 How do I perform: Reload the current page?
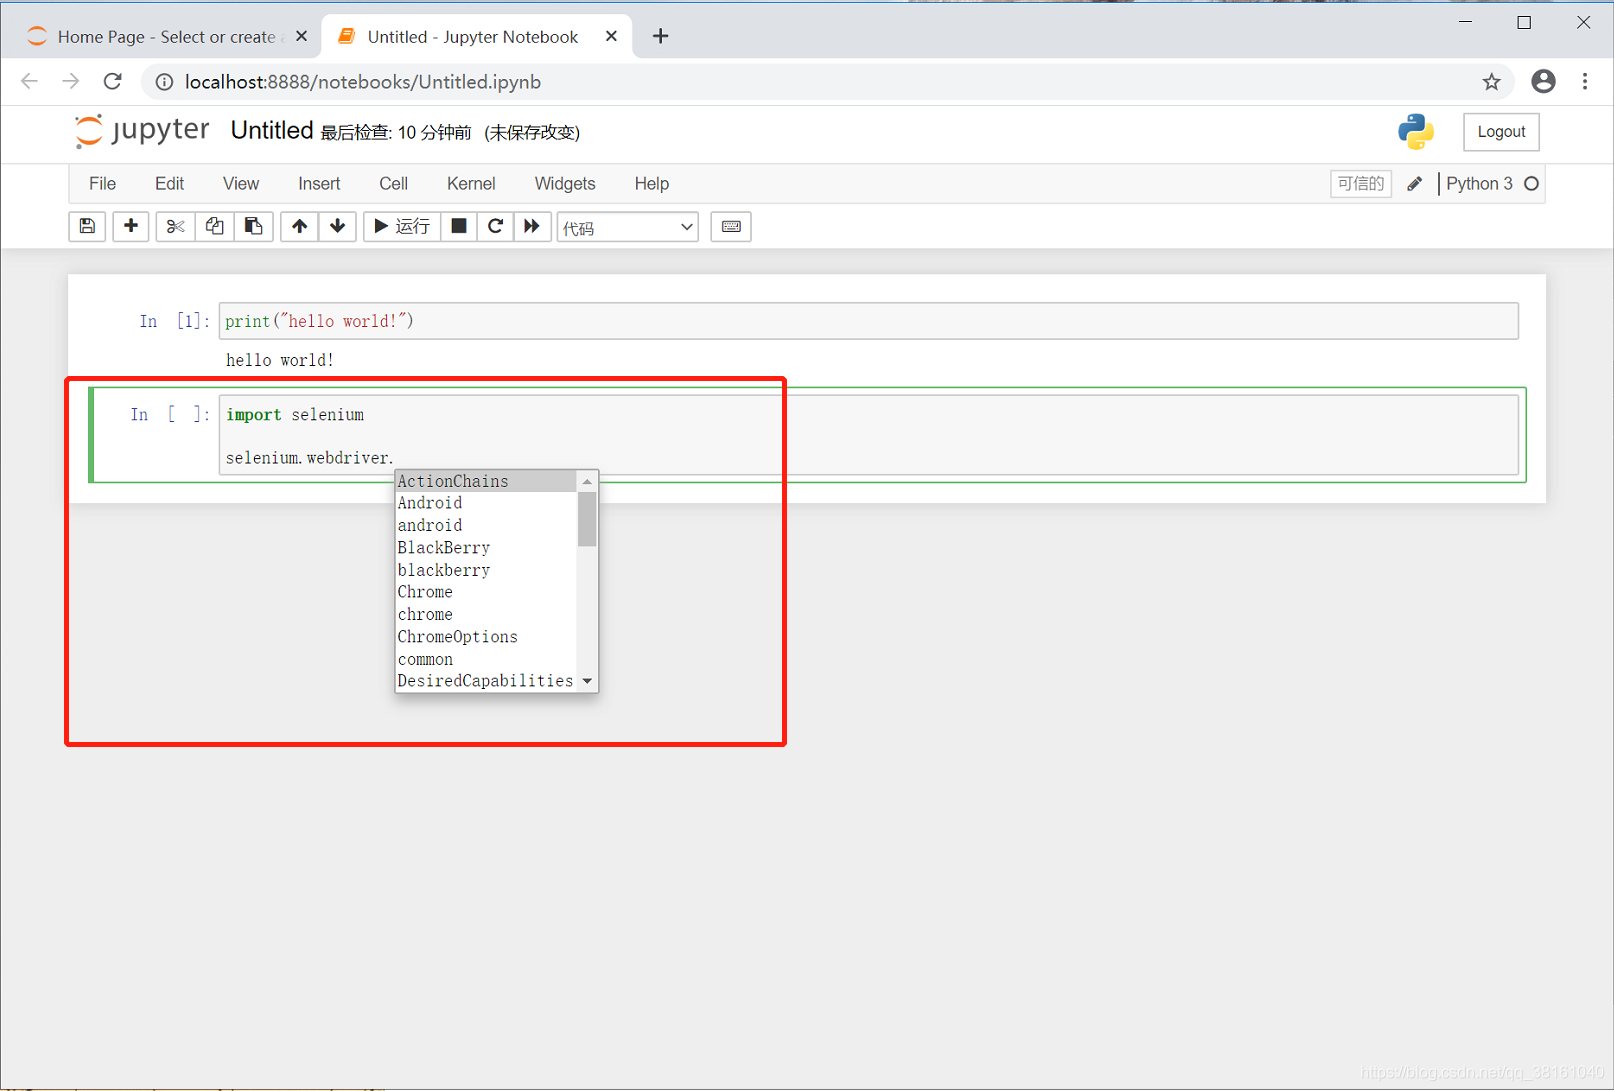[113, 81]
